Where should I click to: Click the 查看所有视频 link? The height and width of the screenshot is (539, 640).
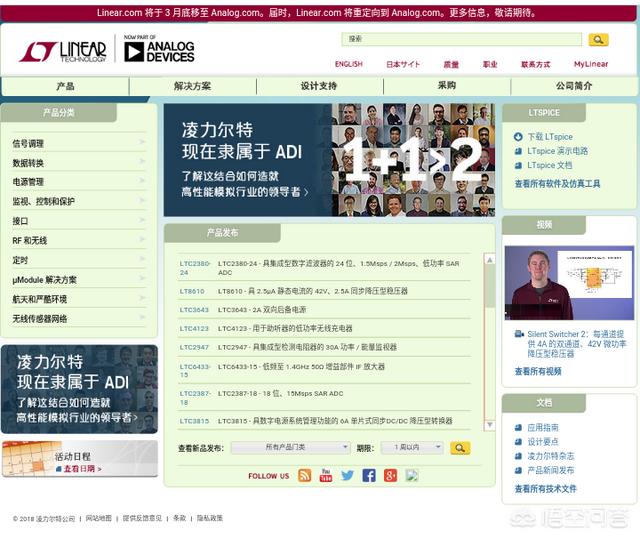(538, 371)
